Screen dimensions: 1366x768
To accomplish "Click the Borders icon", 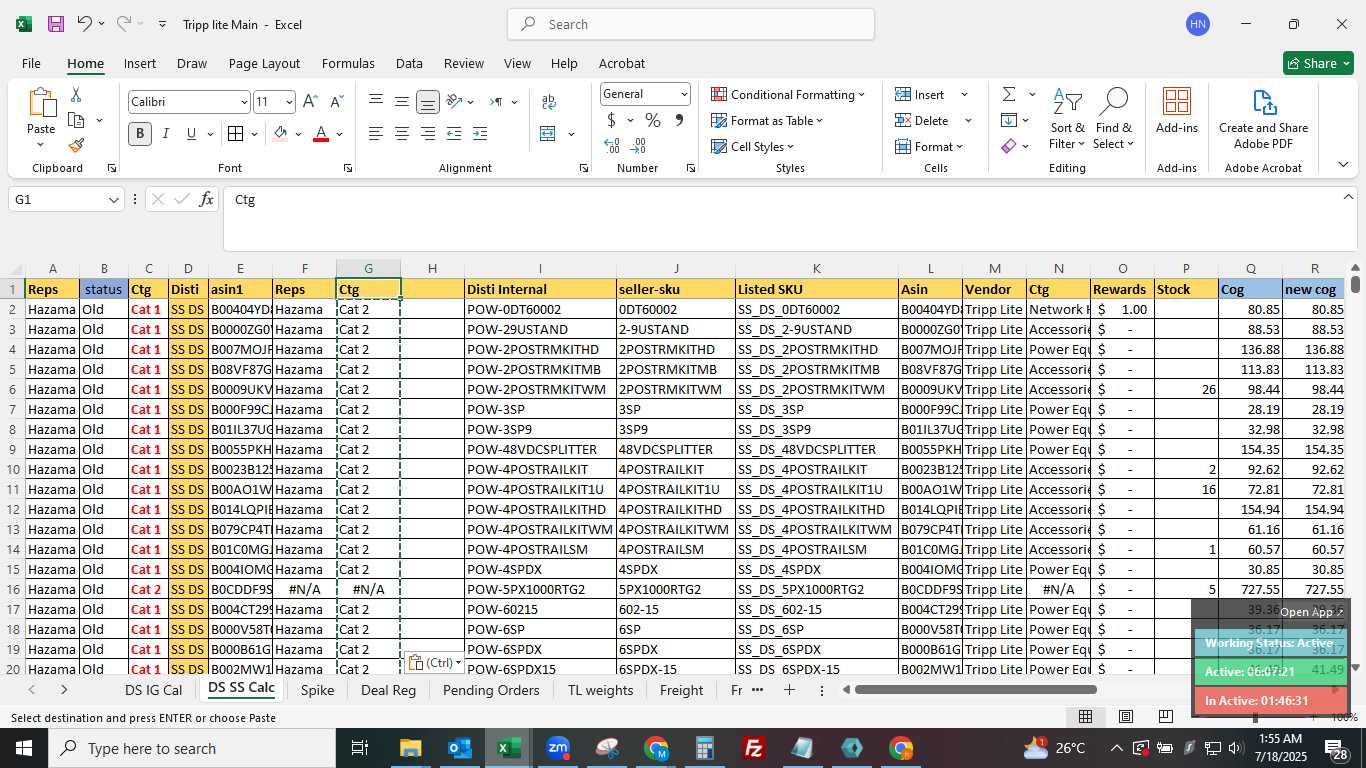I will [235, 134].
